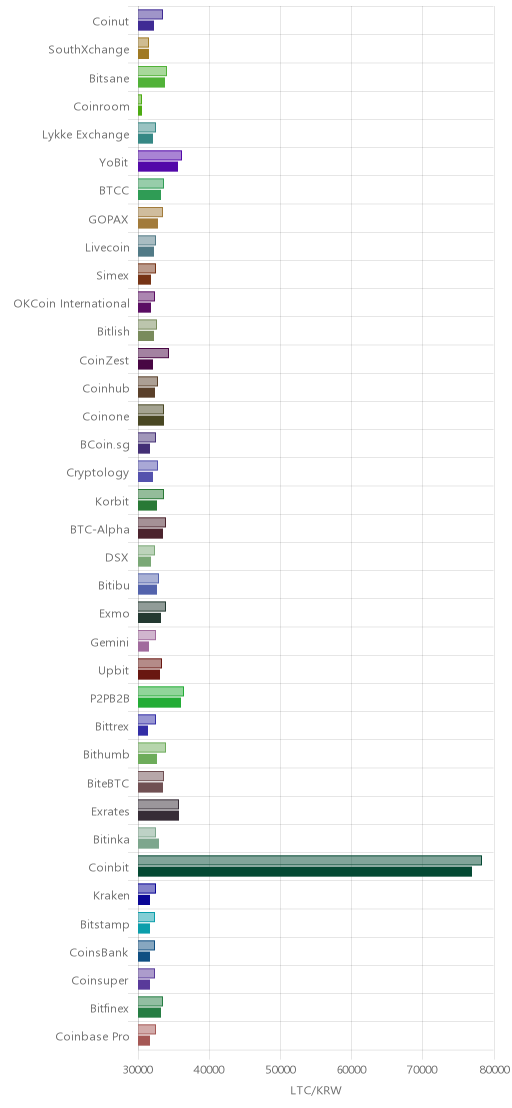This screenshot has height=1108, width=512.
Task: Click the CoinZest light purple bar
Action: click(x=153, y=353)
